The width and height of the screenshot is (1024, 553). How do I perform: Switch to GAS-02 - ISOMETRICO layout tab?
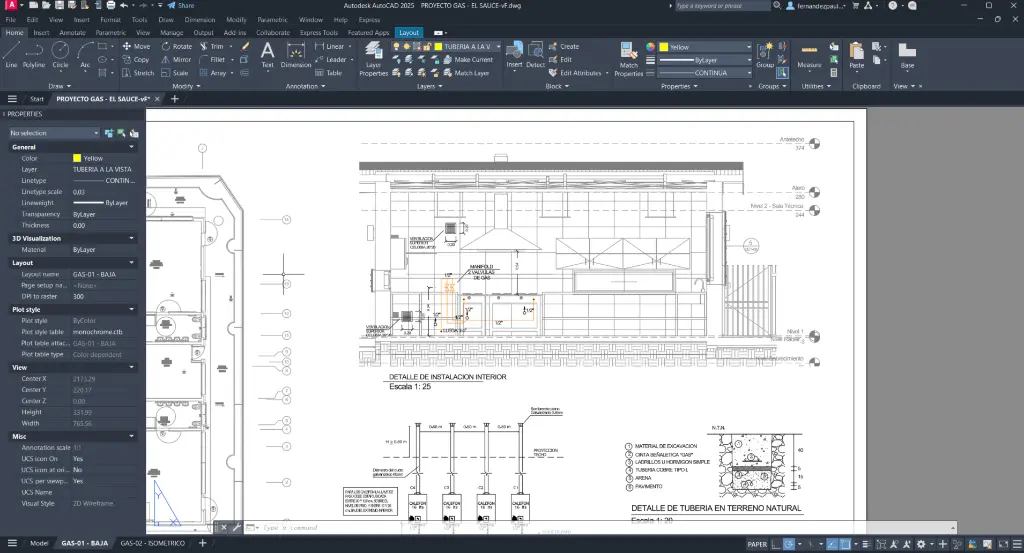click(x=154, y=543)
